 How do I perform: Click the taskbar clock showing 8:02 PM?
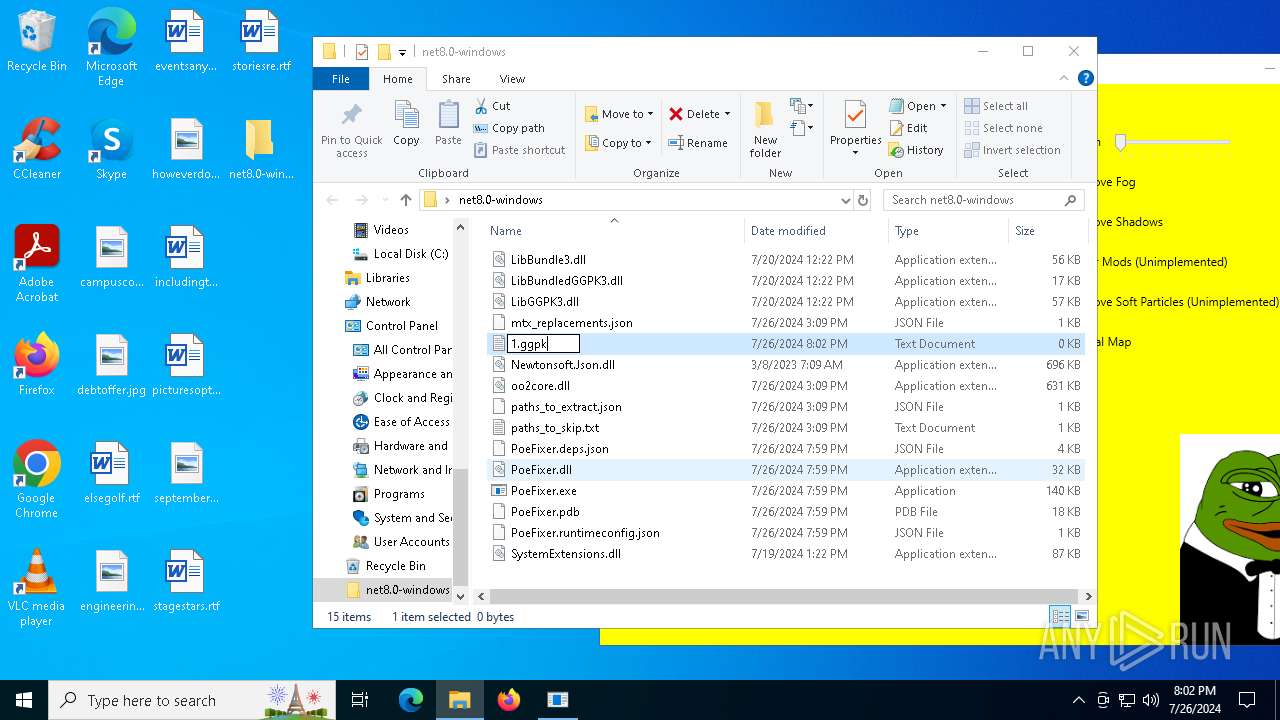1193,700
